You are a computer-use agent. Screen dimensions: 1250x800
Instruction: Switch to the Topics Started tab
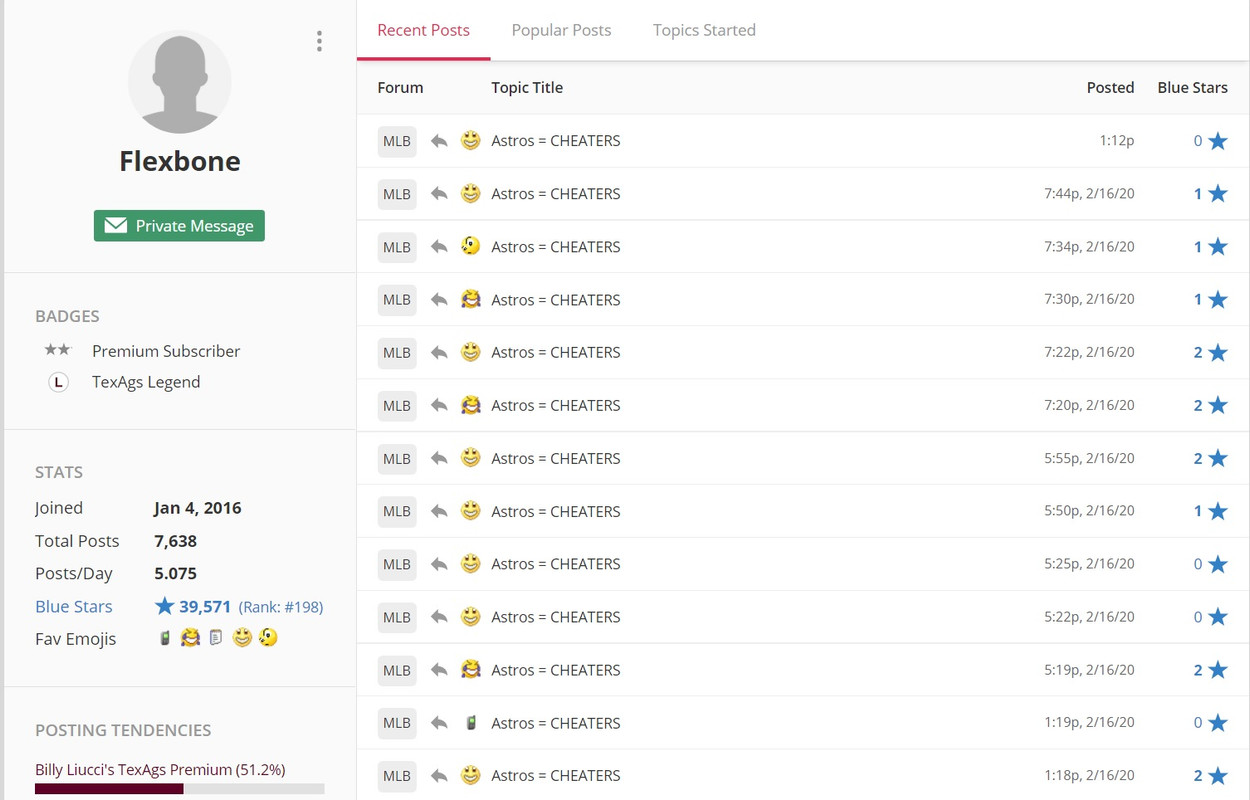click(704, 30)
